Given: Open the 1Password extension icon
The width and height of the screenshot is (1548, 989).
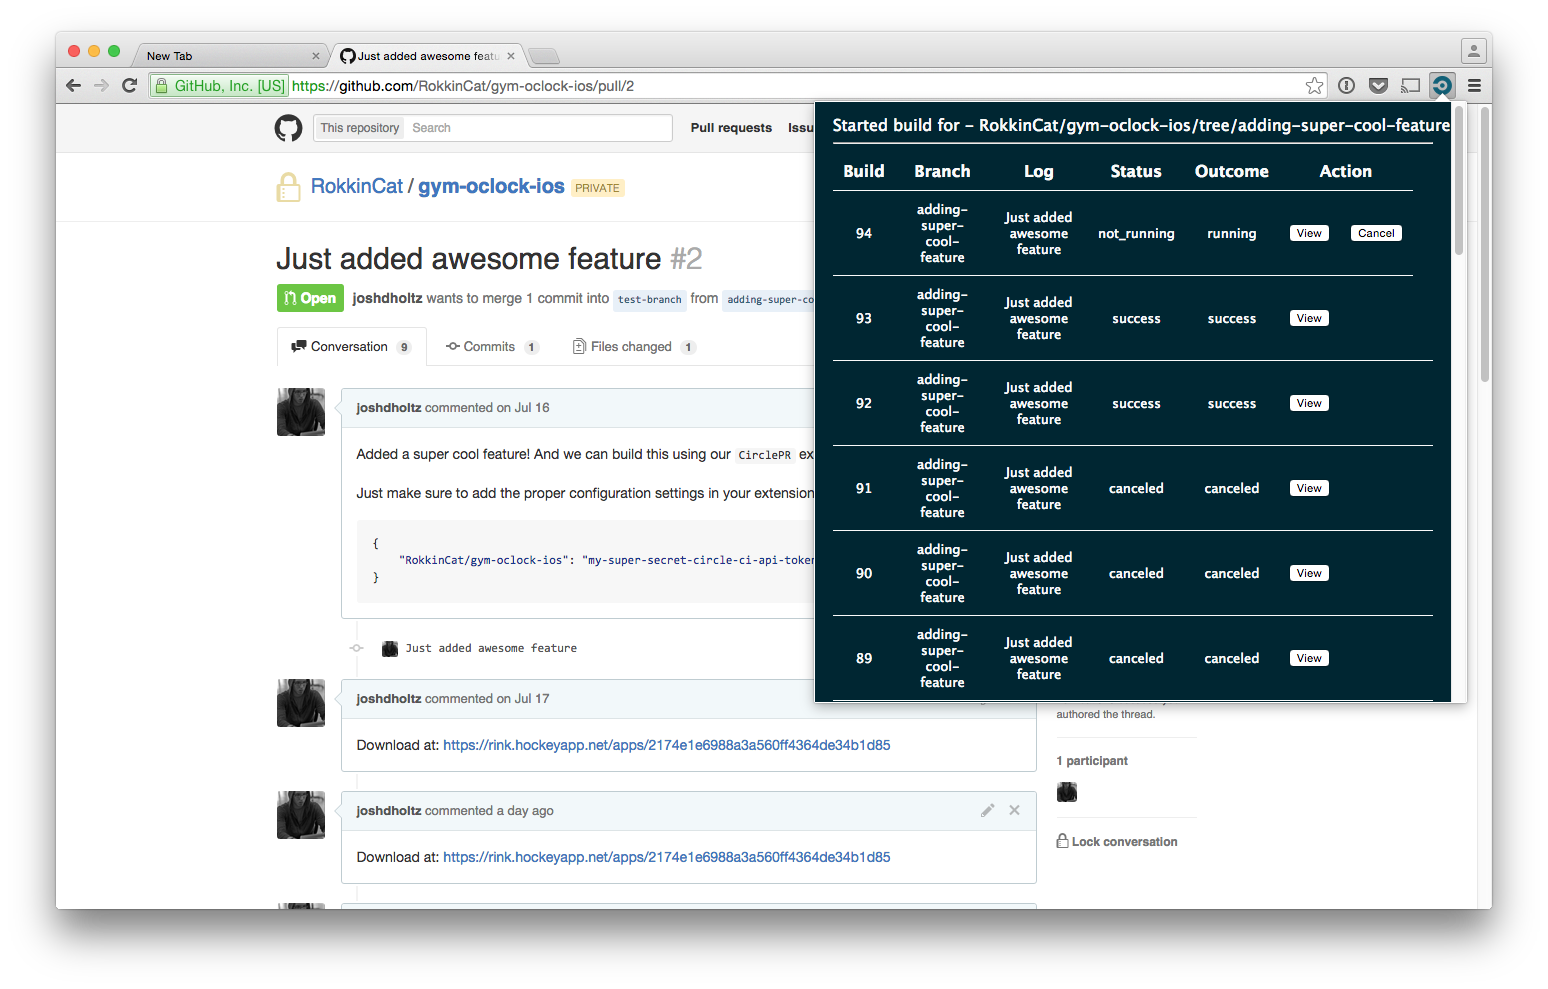Looking at the screenshot, I should [1347, 86].
